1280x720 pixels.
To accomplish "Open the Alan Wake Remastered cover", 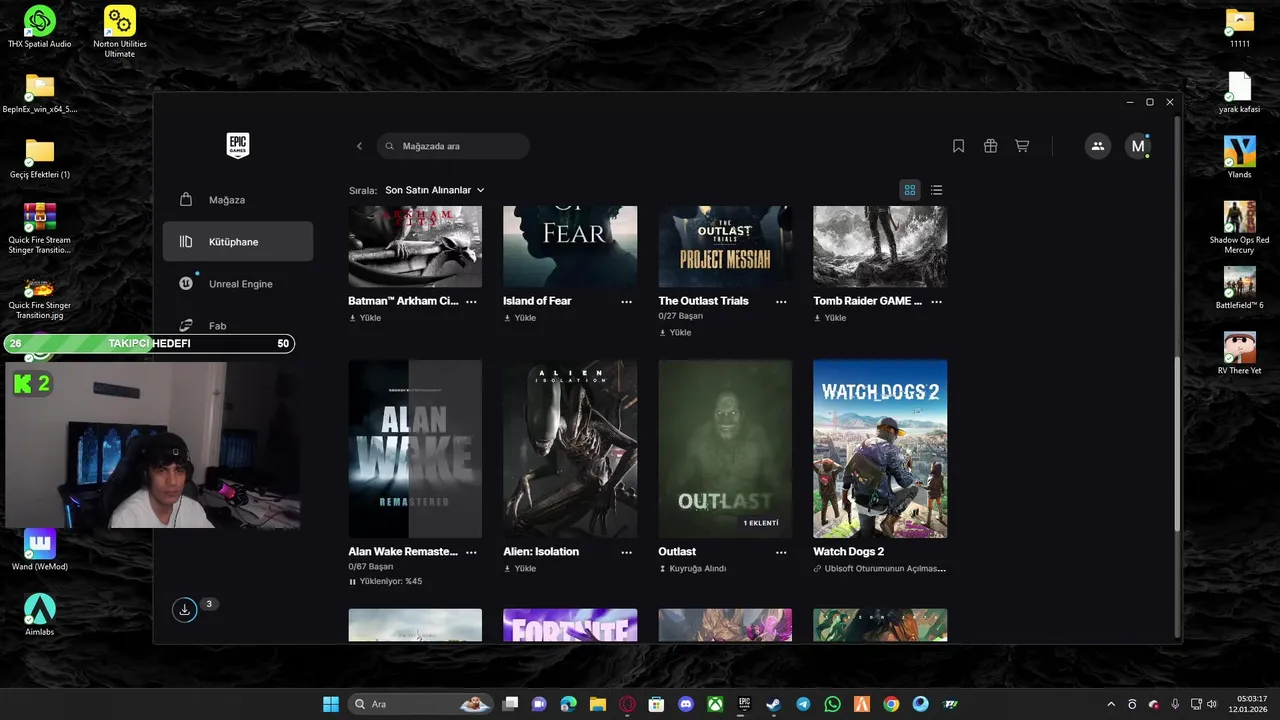I will click(x=415, y=449).
